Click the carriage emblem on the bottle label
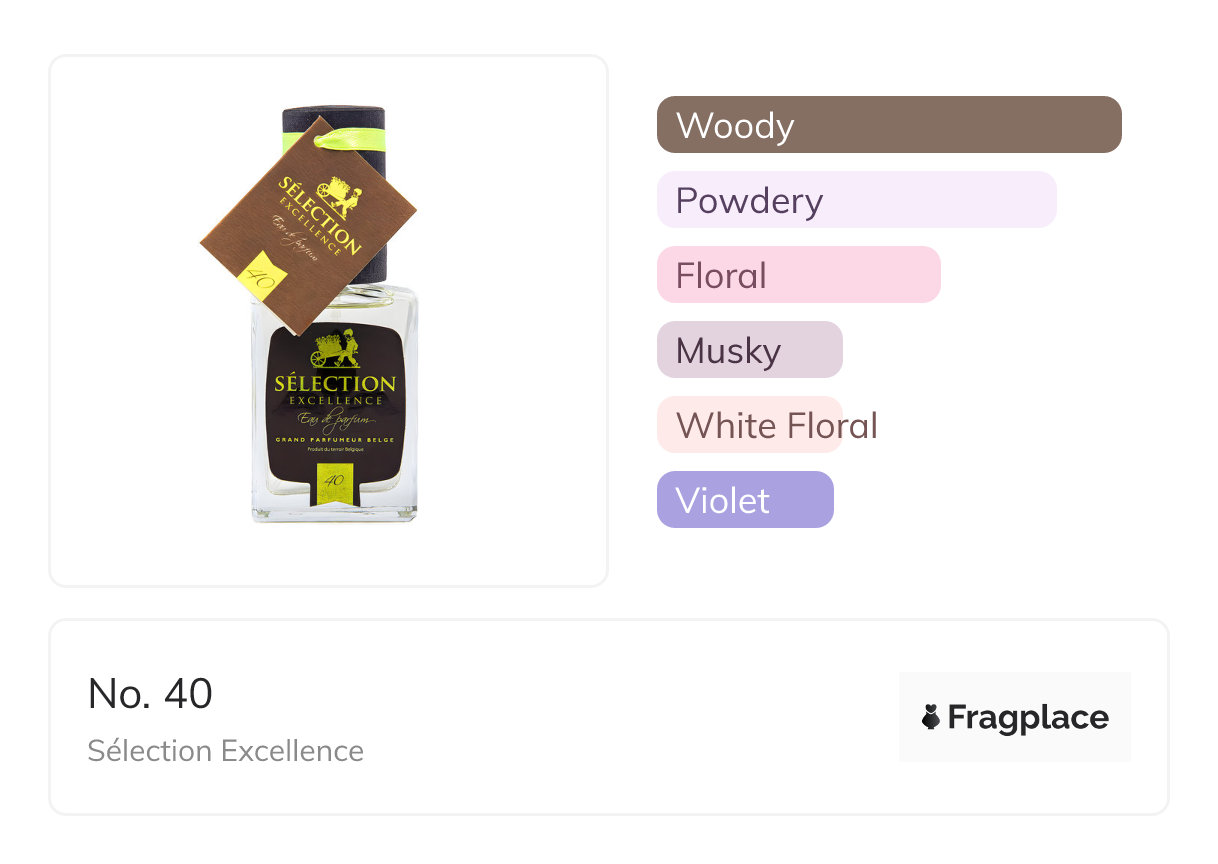 pos(334,349)
